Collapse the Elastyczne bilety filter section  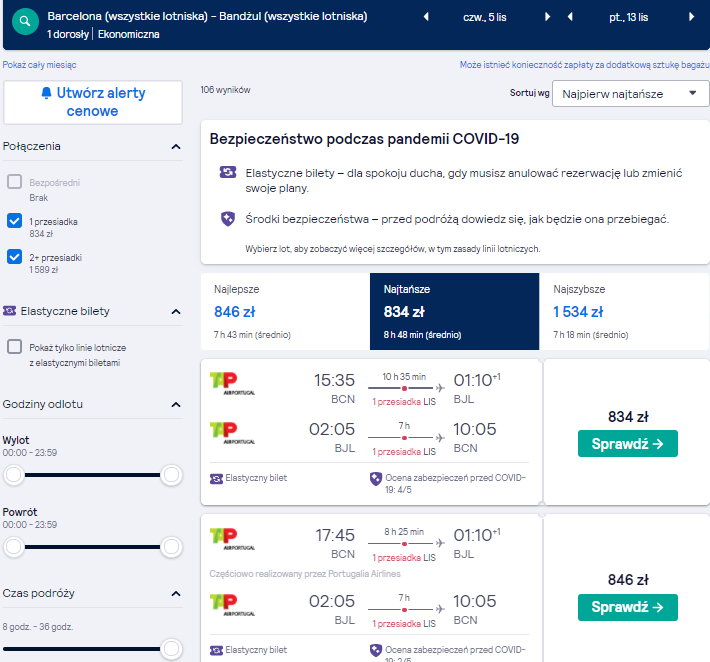coord(176,312)
